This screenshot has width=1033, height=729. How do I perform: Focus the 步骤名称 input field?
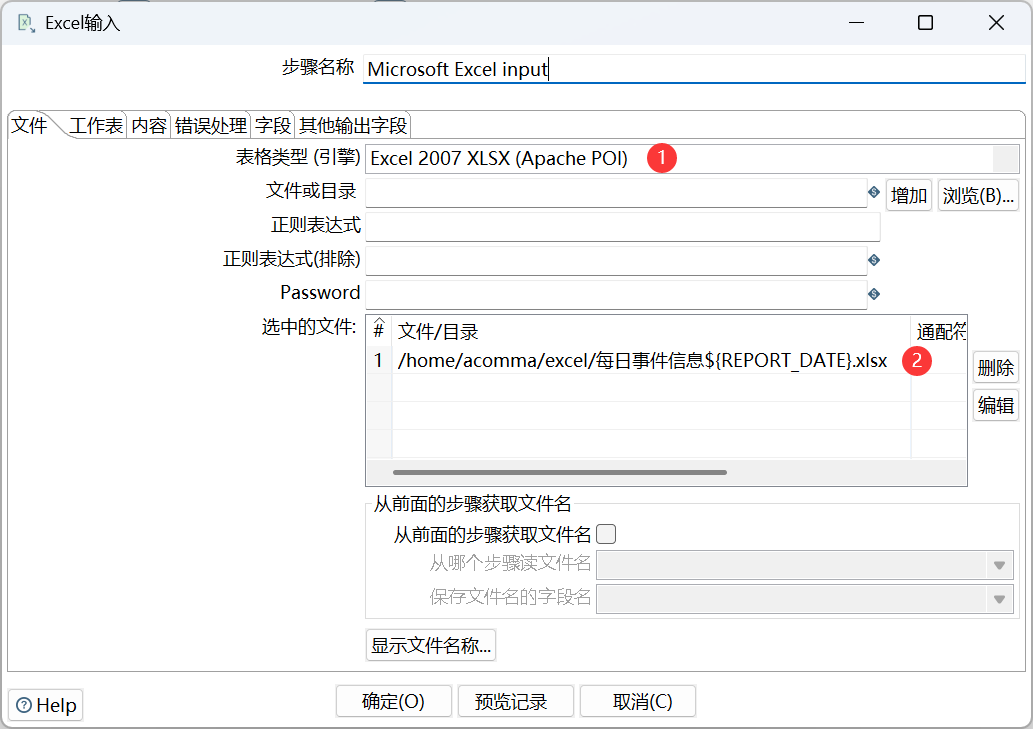point(694,69)
